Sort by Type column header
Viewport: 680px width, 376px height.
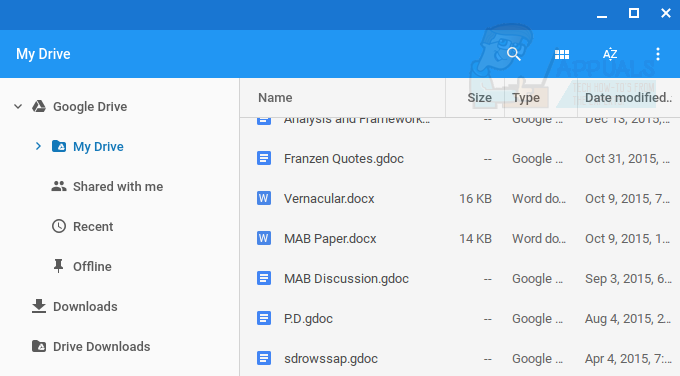click(526, 98)
